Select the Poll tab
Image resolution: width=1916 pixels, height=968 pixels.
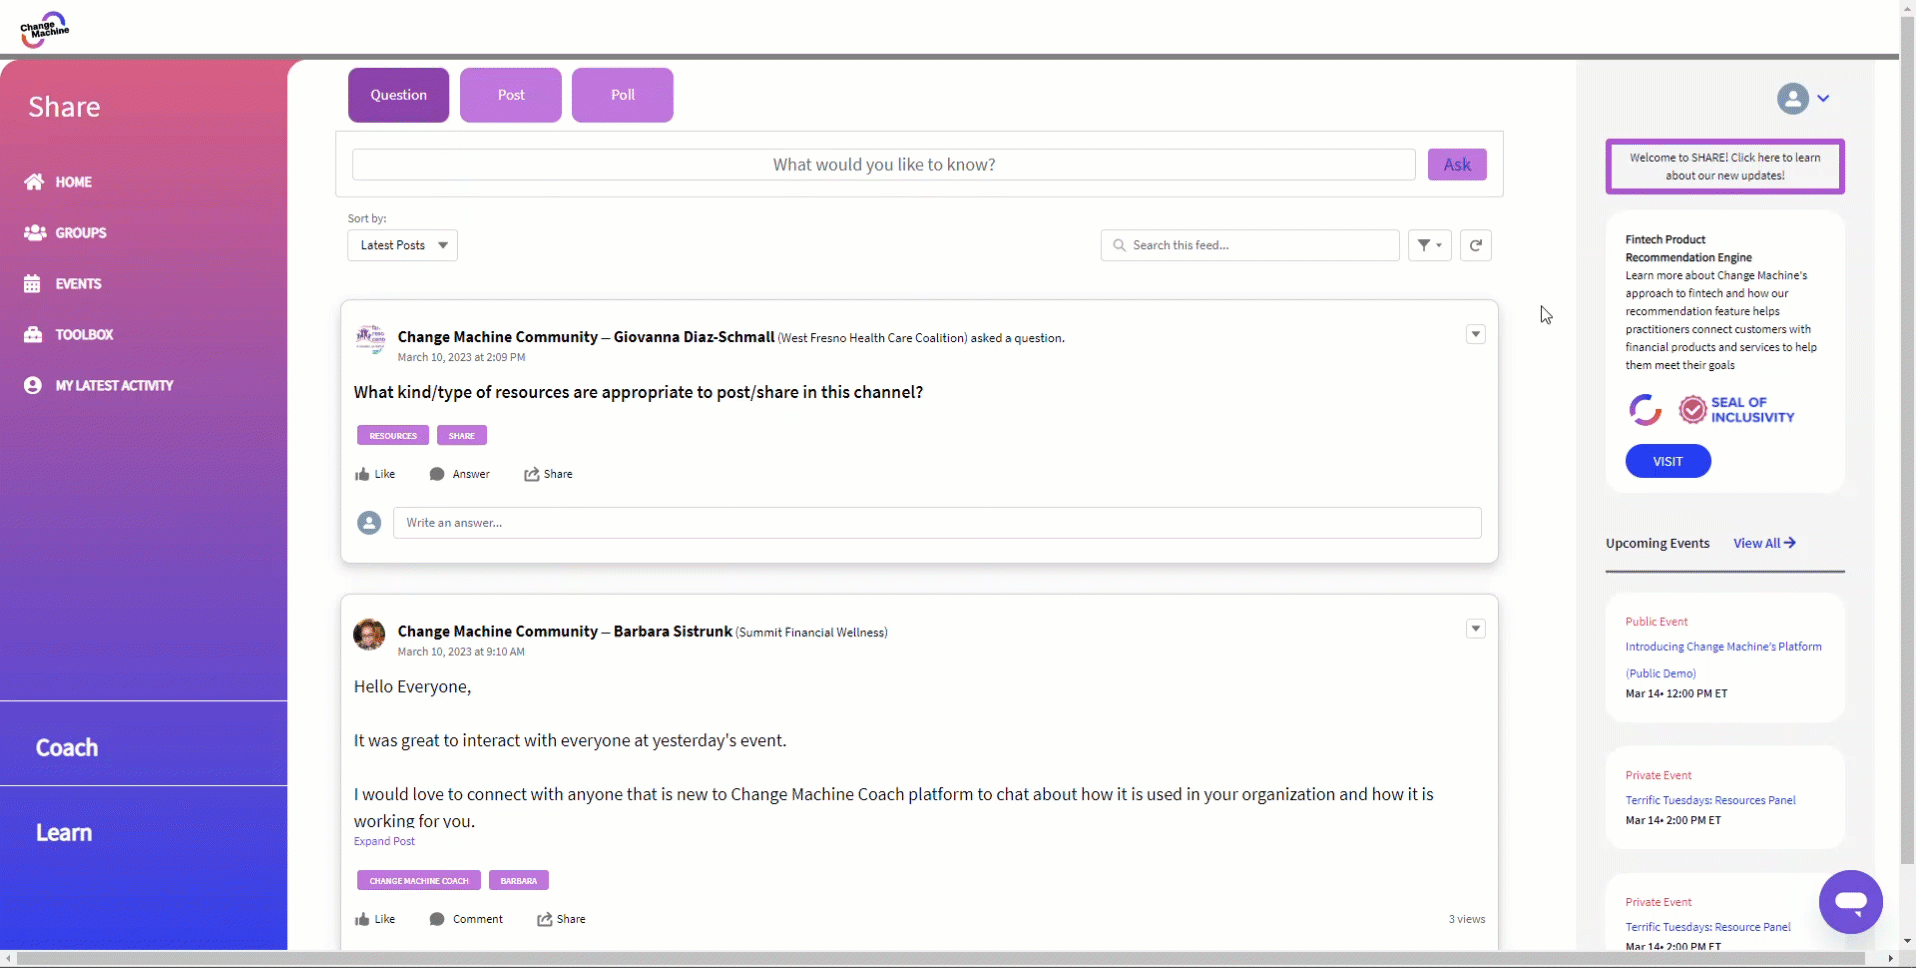(x=622, y=95)
